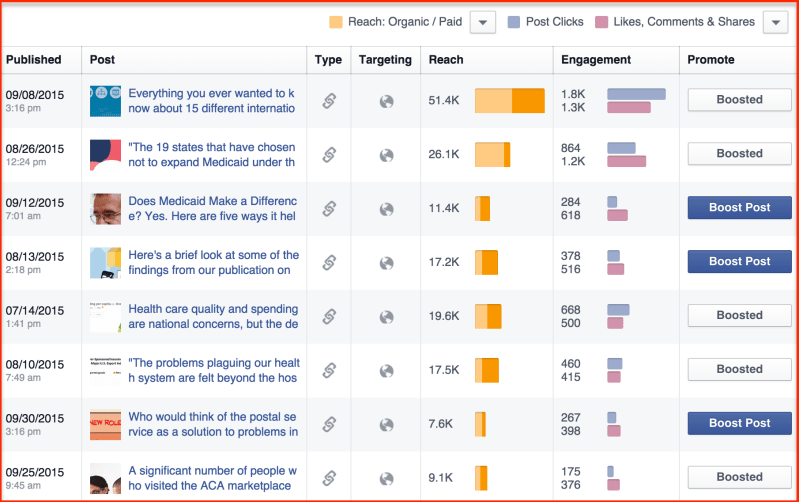The image size is (799, 502).
Task: Click thumbnail of the 08/26/2015 Medicaid post
Action: point(105,154)
